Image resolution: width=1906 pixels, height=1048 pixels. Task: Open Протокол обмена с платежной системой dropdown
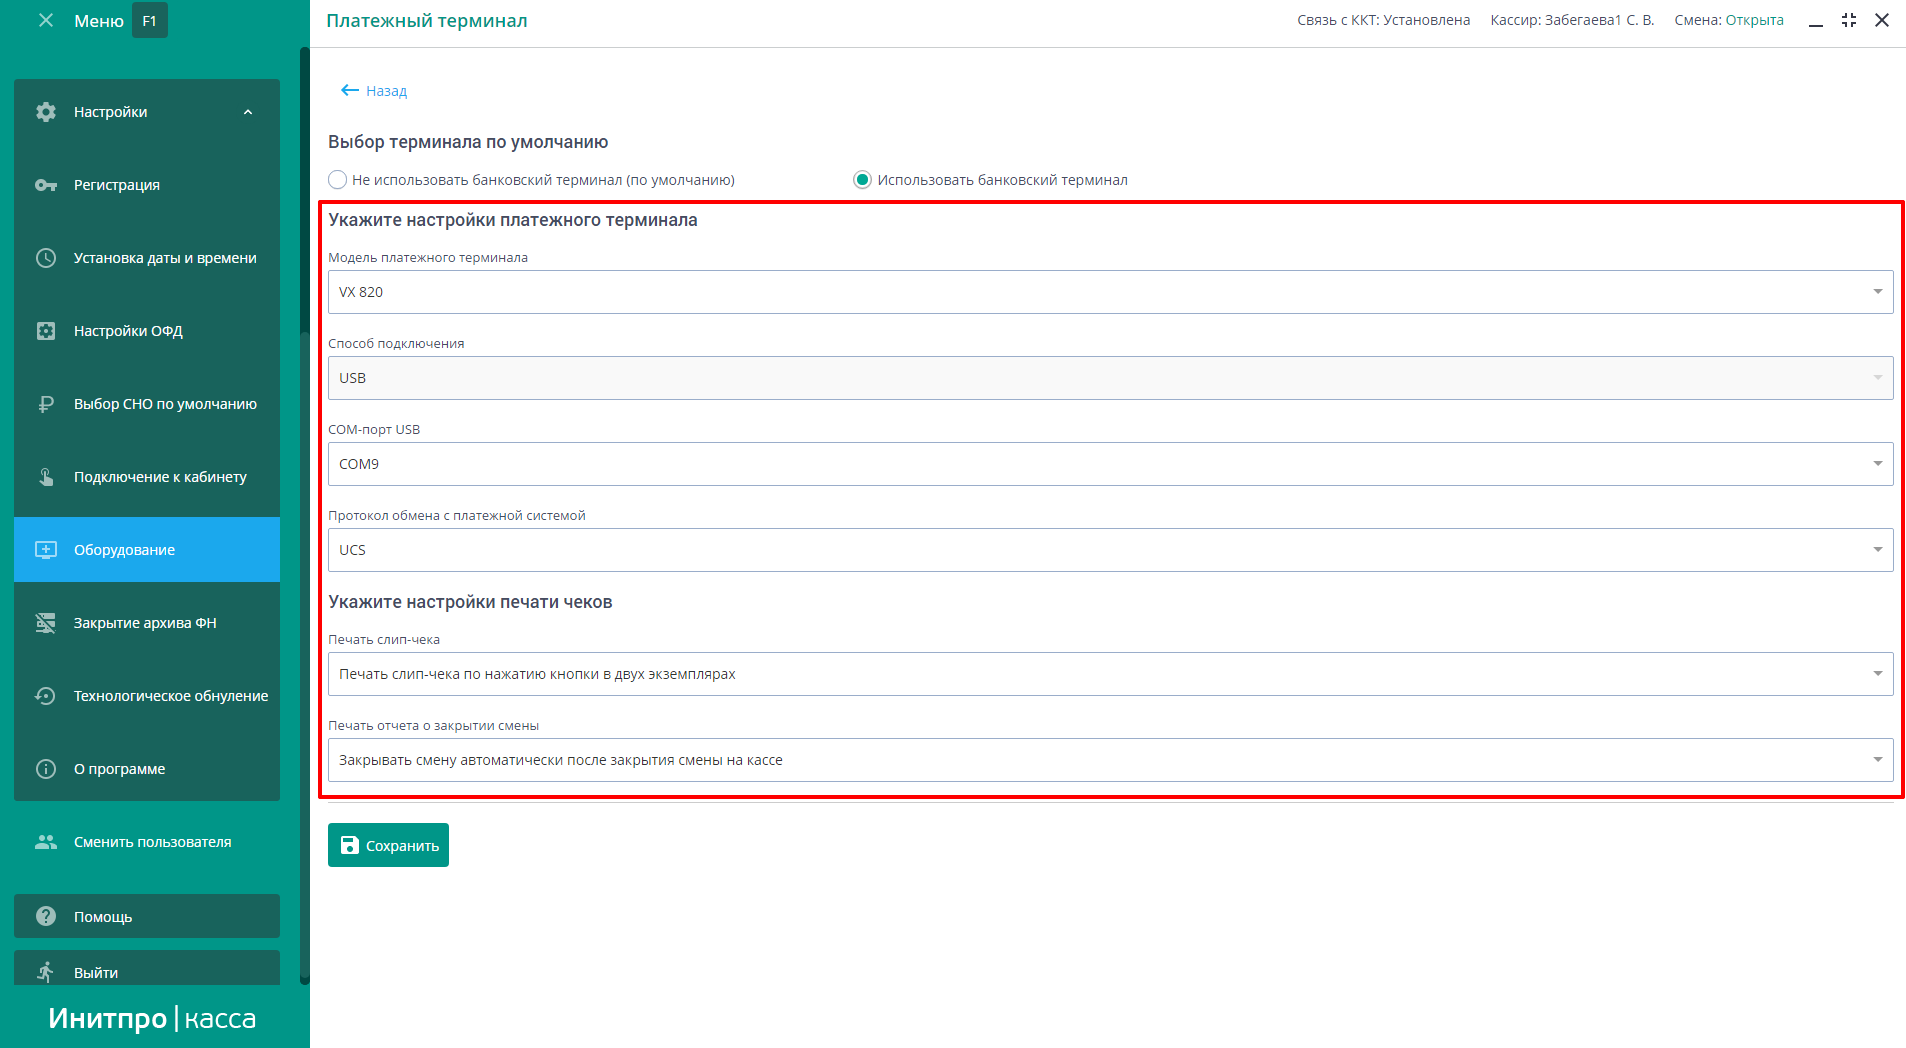[1110, 550]
